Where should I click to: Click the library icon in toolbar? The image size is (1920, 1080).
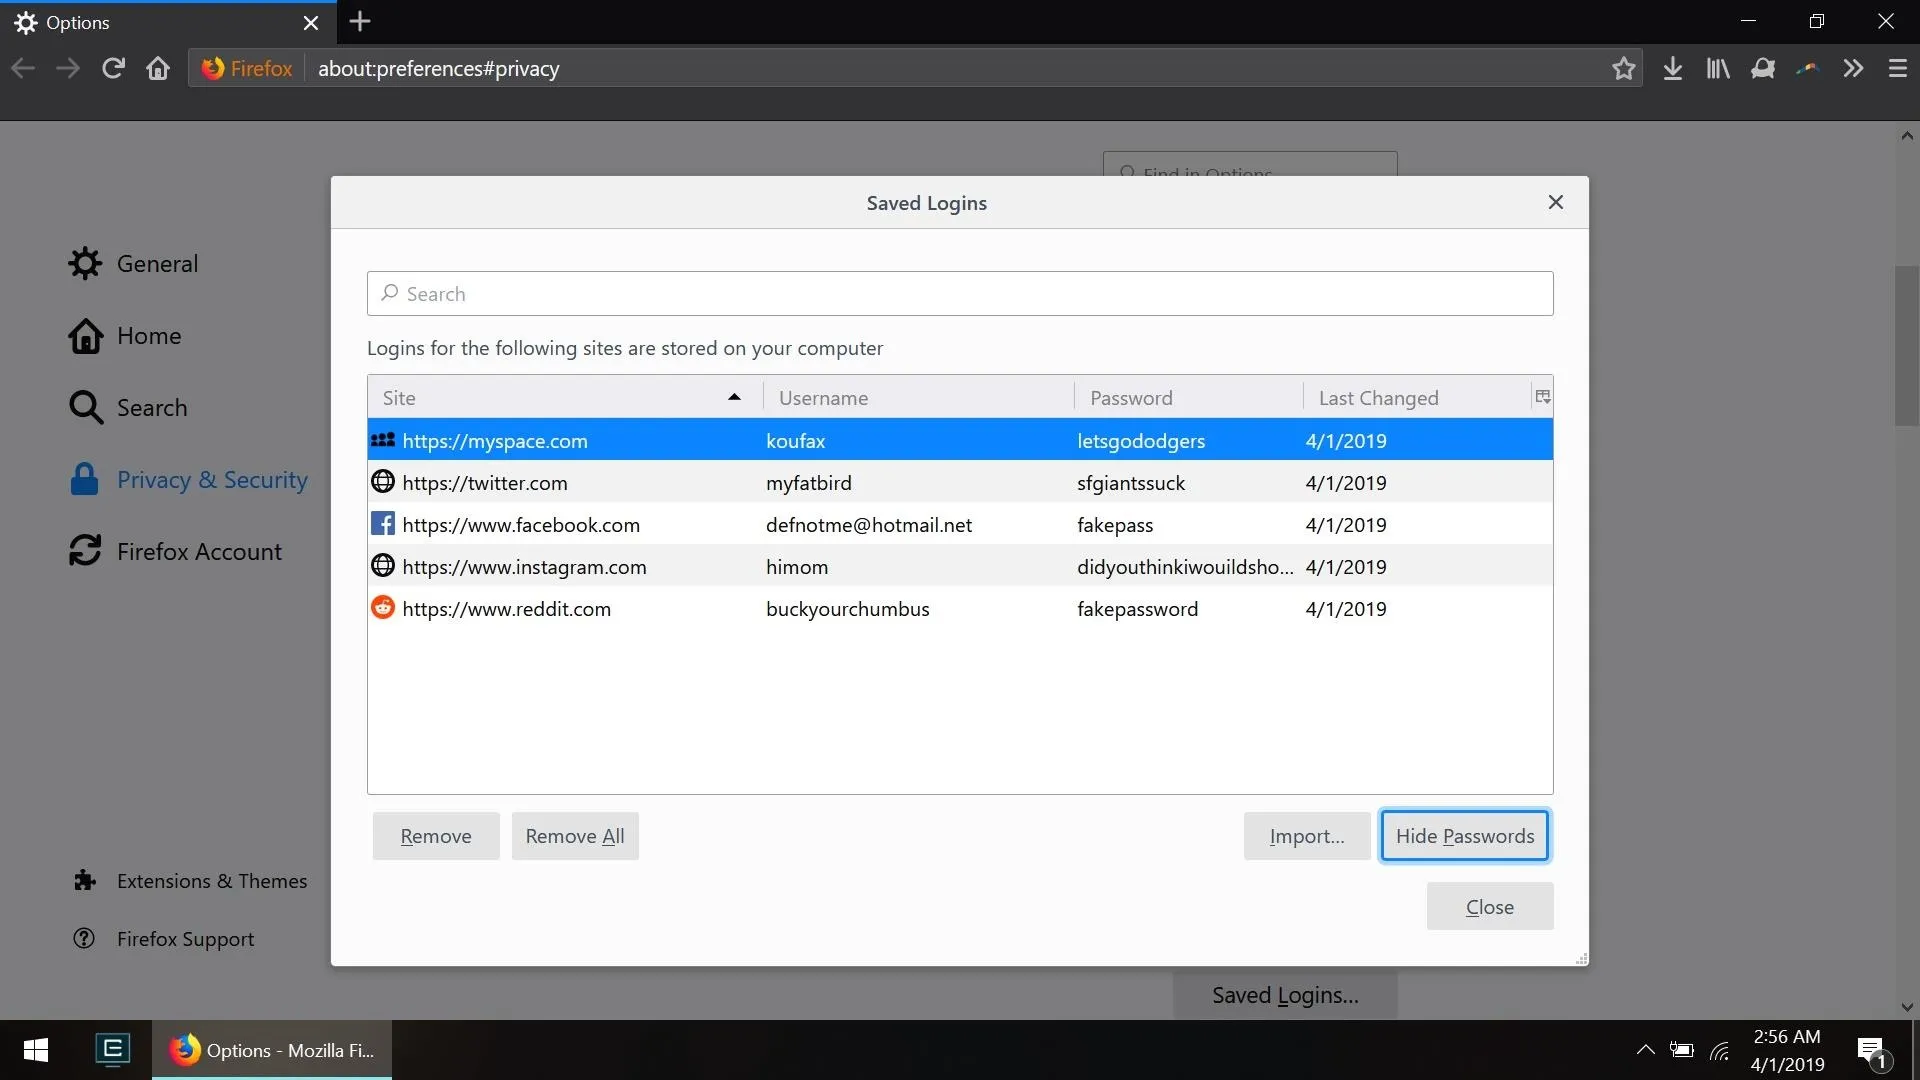click(x=1717, y=69)
